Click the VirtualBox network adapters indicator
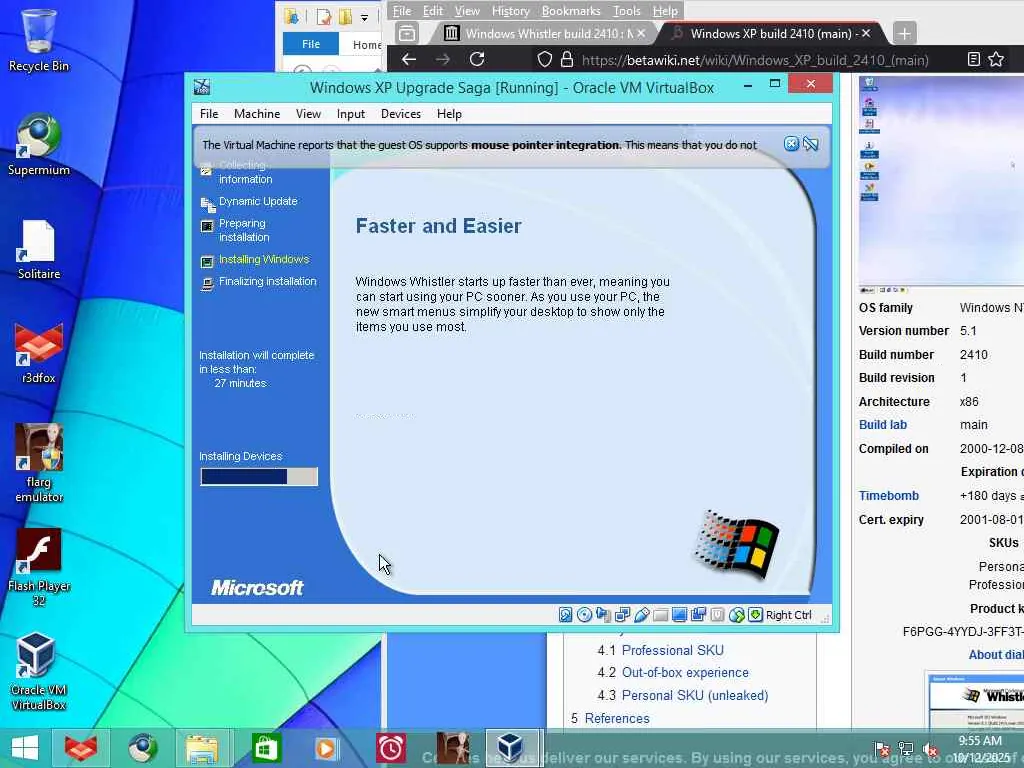This screenshot has height=768, width=1024. (622, 615)
